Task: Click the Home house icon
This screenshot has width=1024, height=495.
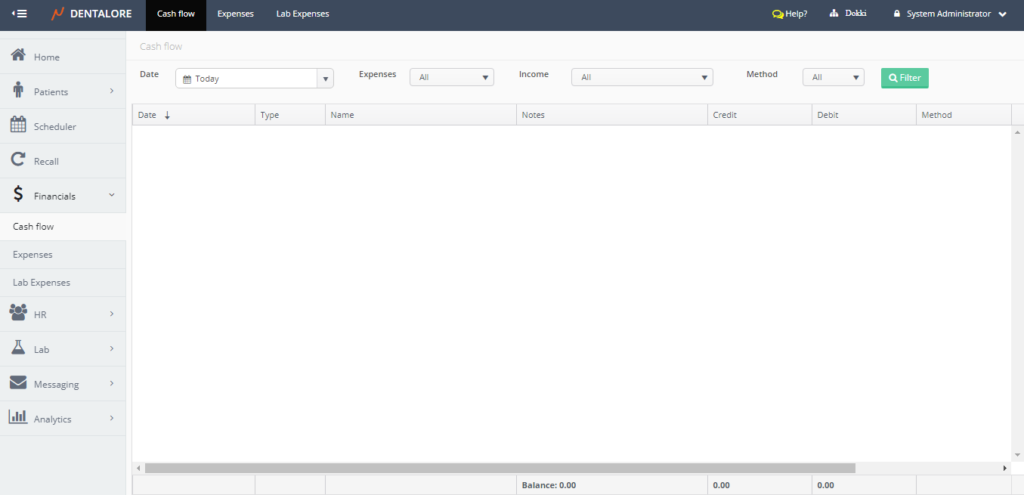Action: point(18,56)
